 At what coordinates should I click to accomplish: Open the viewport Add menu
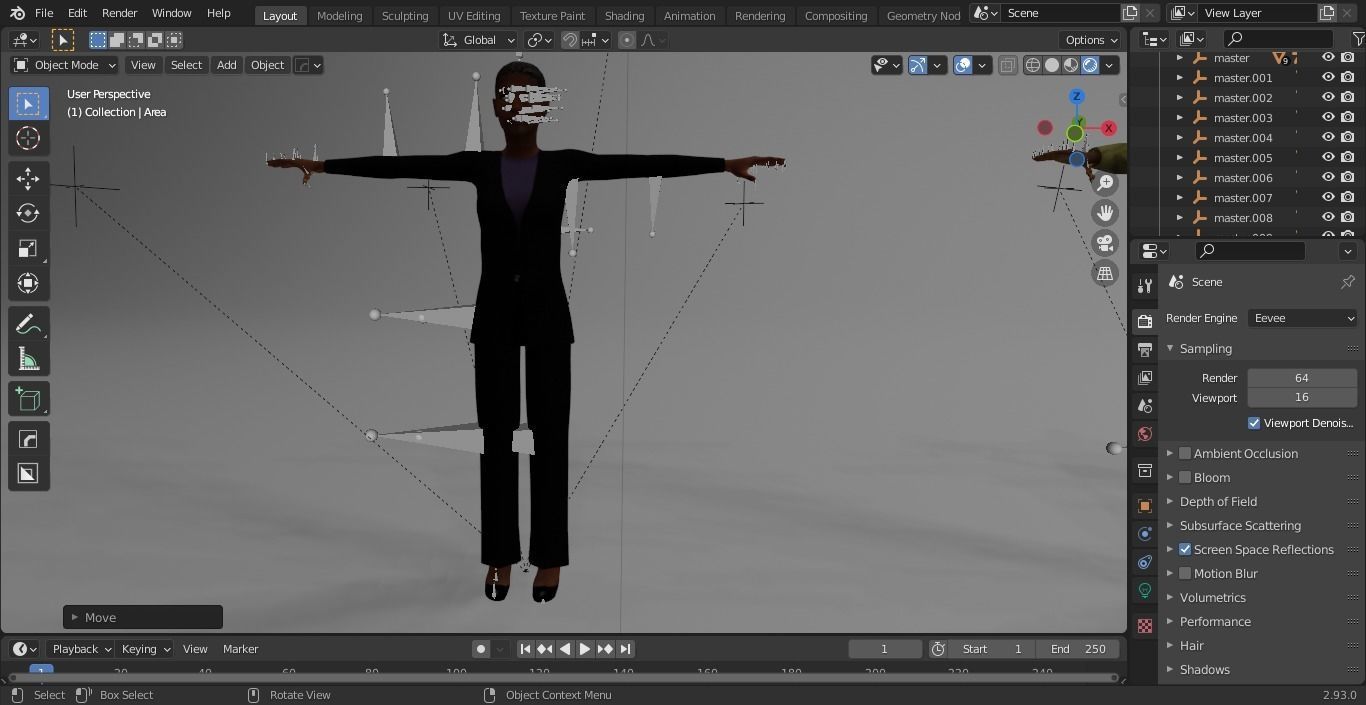tap(226, 65)
